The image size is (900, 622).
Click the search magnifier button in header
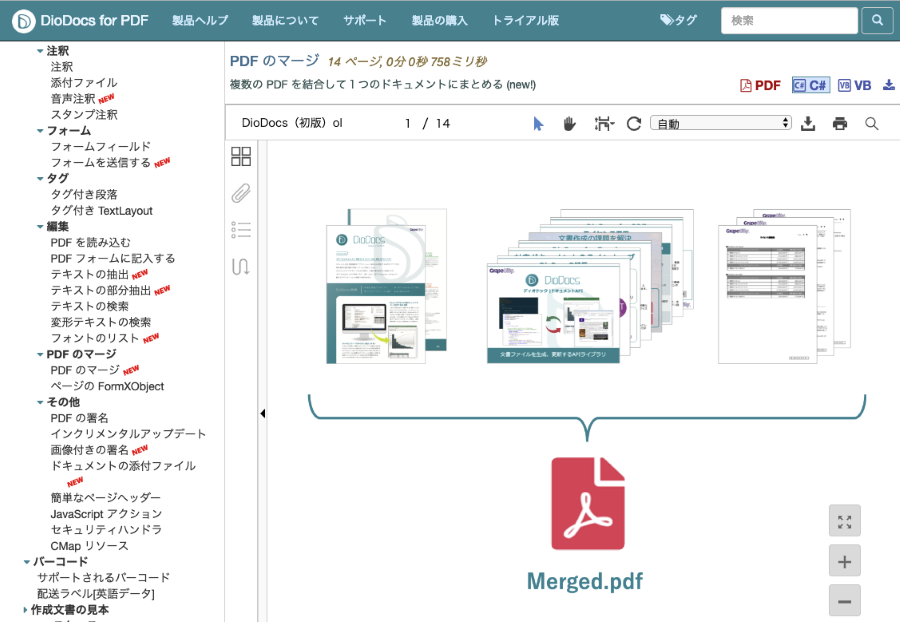point(877,20)
